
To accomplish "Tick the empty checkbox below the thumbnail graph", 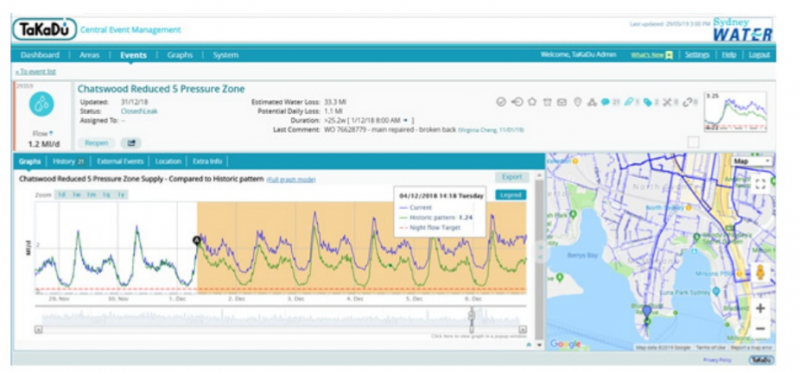I will click(x=693, y=142).
